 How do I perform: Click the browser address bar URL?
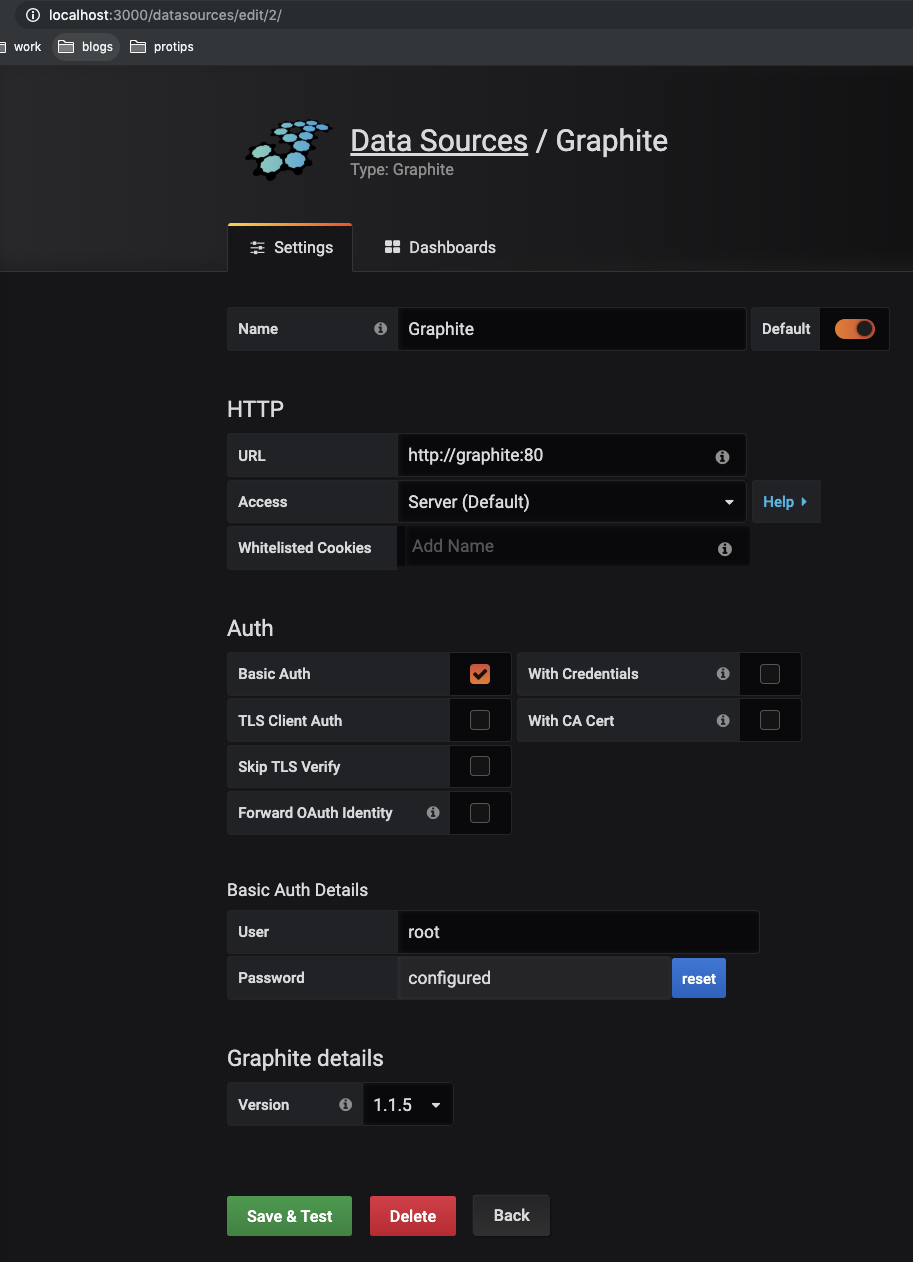pos(165,15)
